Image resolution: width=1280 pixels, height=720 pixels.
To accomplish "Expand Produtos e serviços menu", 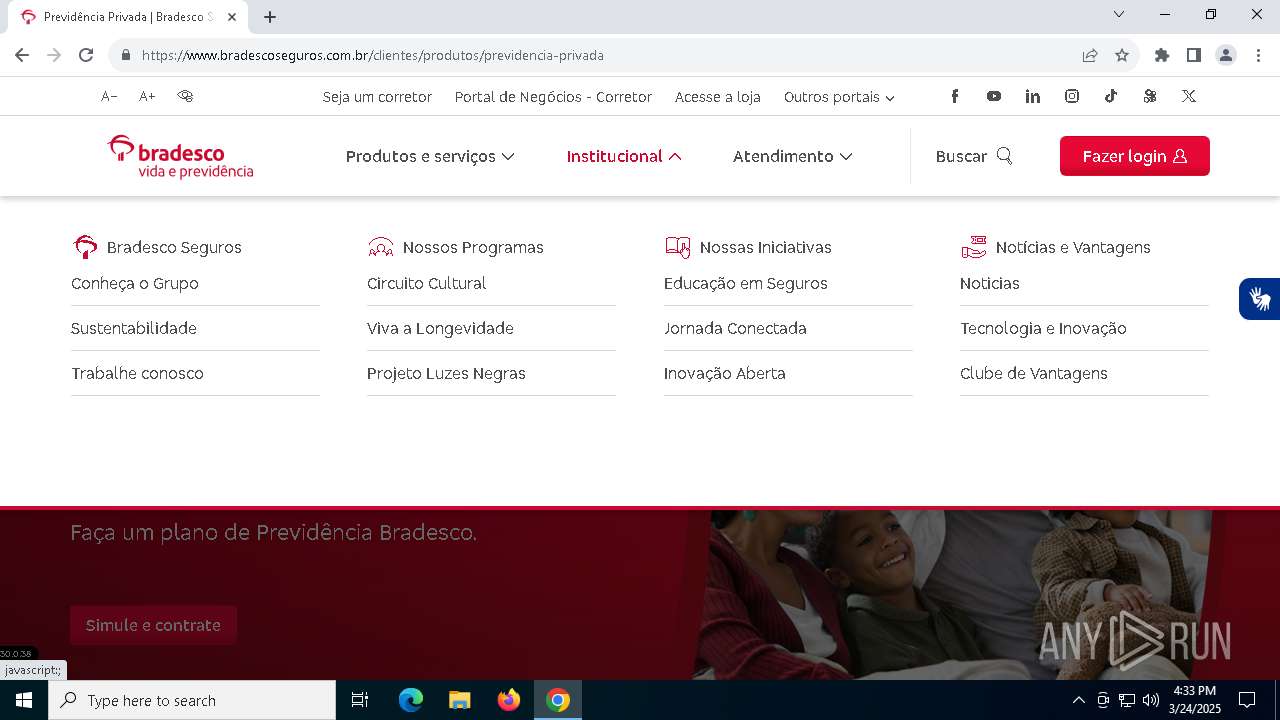I will (x=430, y=156).
